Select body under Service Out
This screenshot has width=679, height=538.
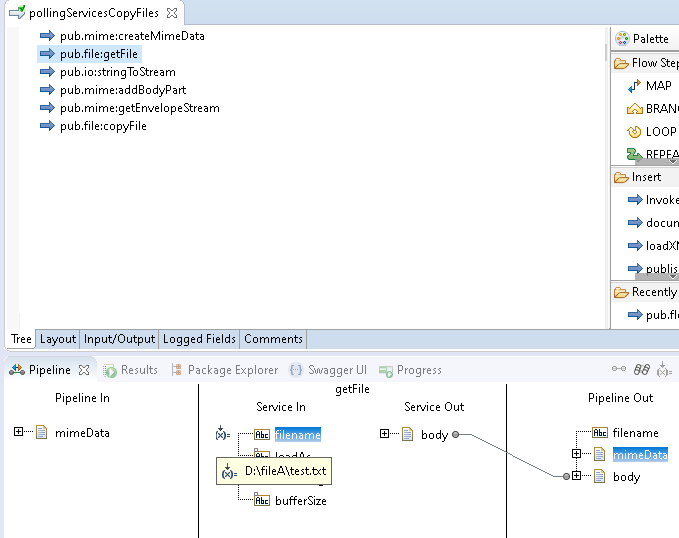(434, 434)
